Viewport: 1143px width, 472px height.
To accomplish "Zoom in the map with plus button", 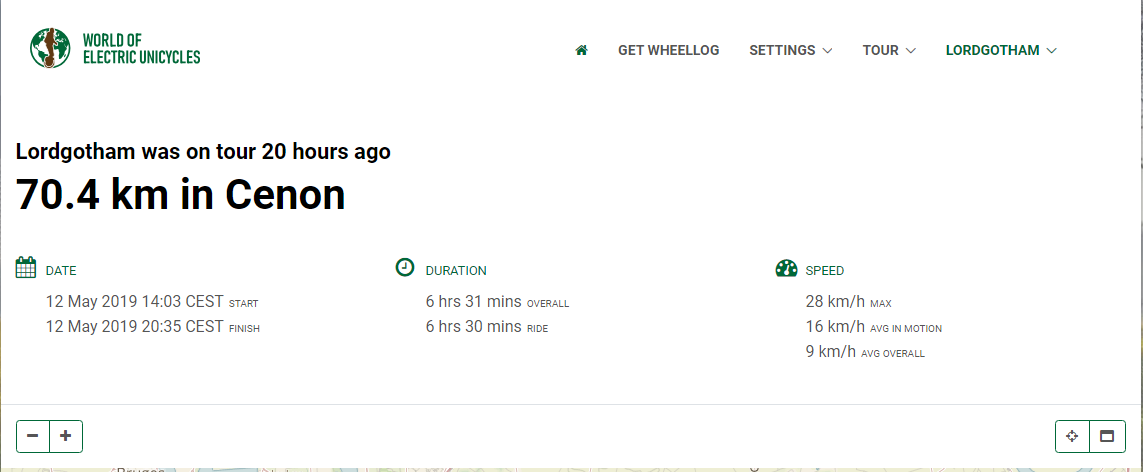I will 66,436.
